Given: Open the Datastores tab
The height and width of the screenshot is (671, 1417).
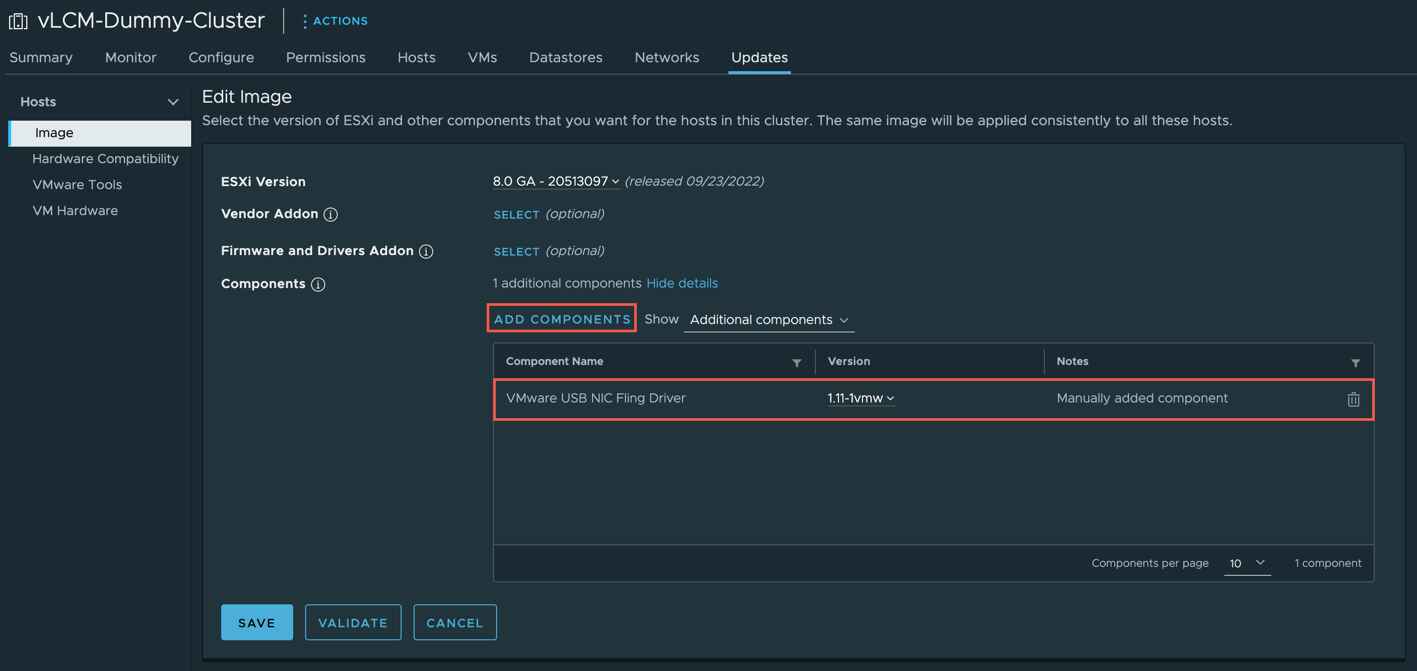Looking at the screenshot, I should point(565,57).
